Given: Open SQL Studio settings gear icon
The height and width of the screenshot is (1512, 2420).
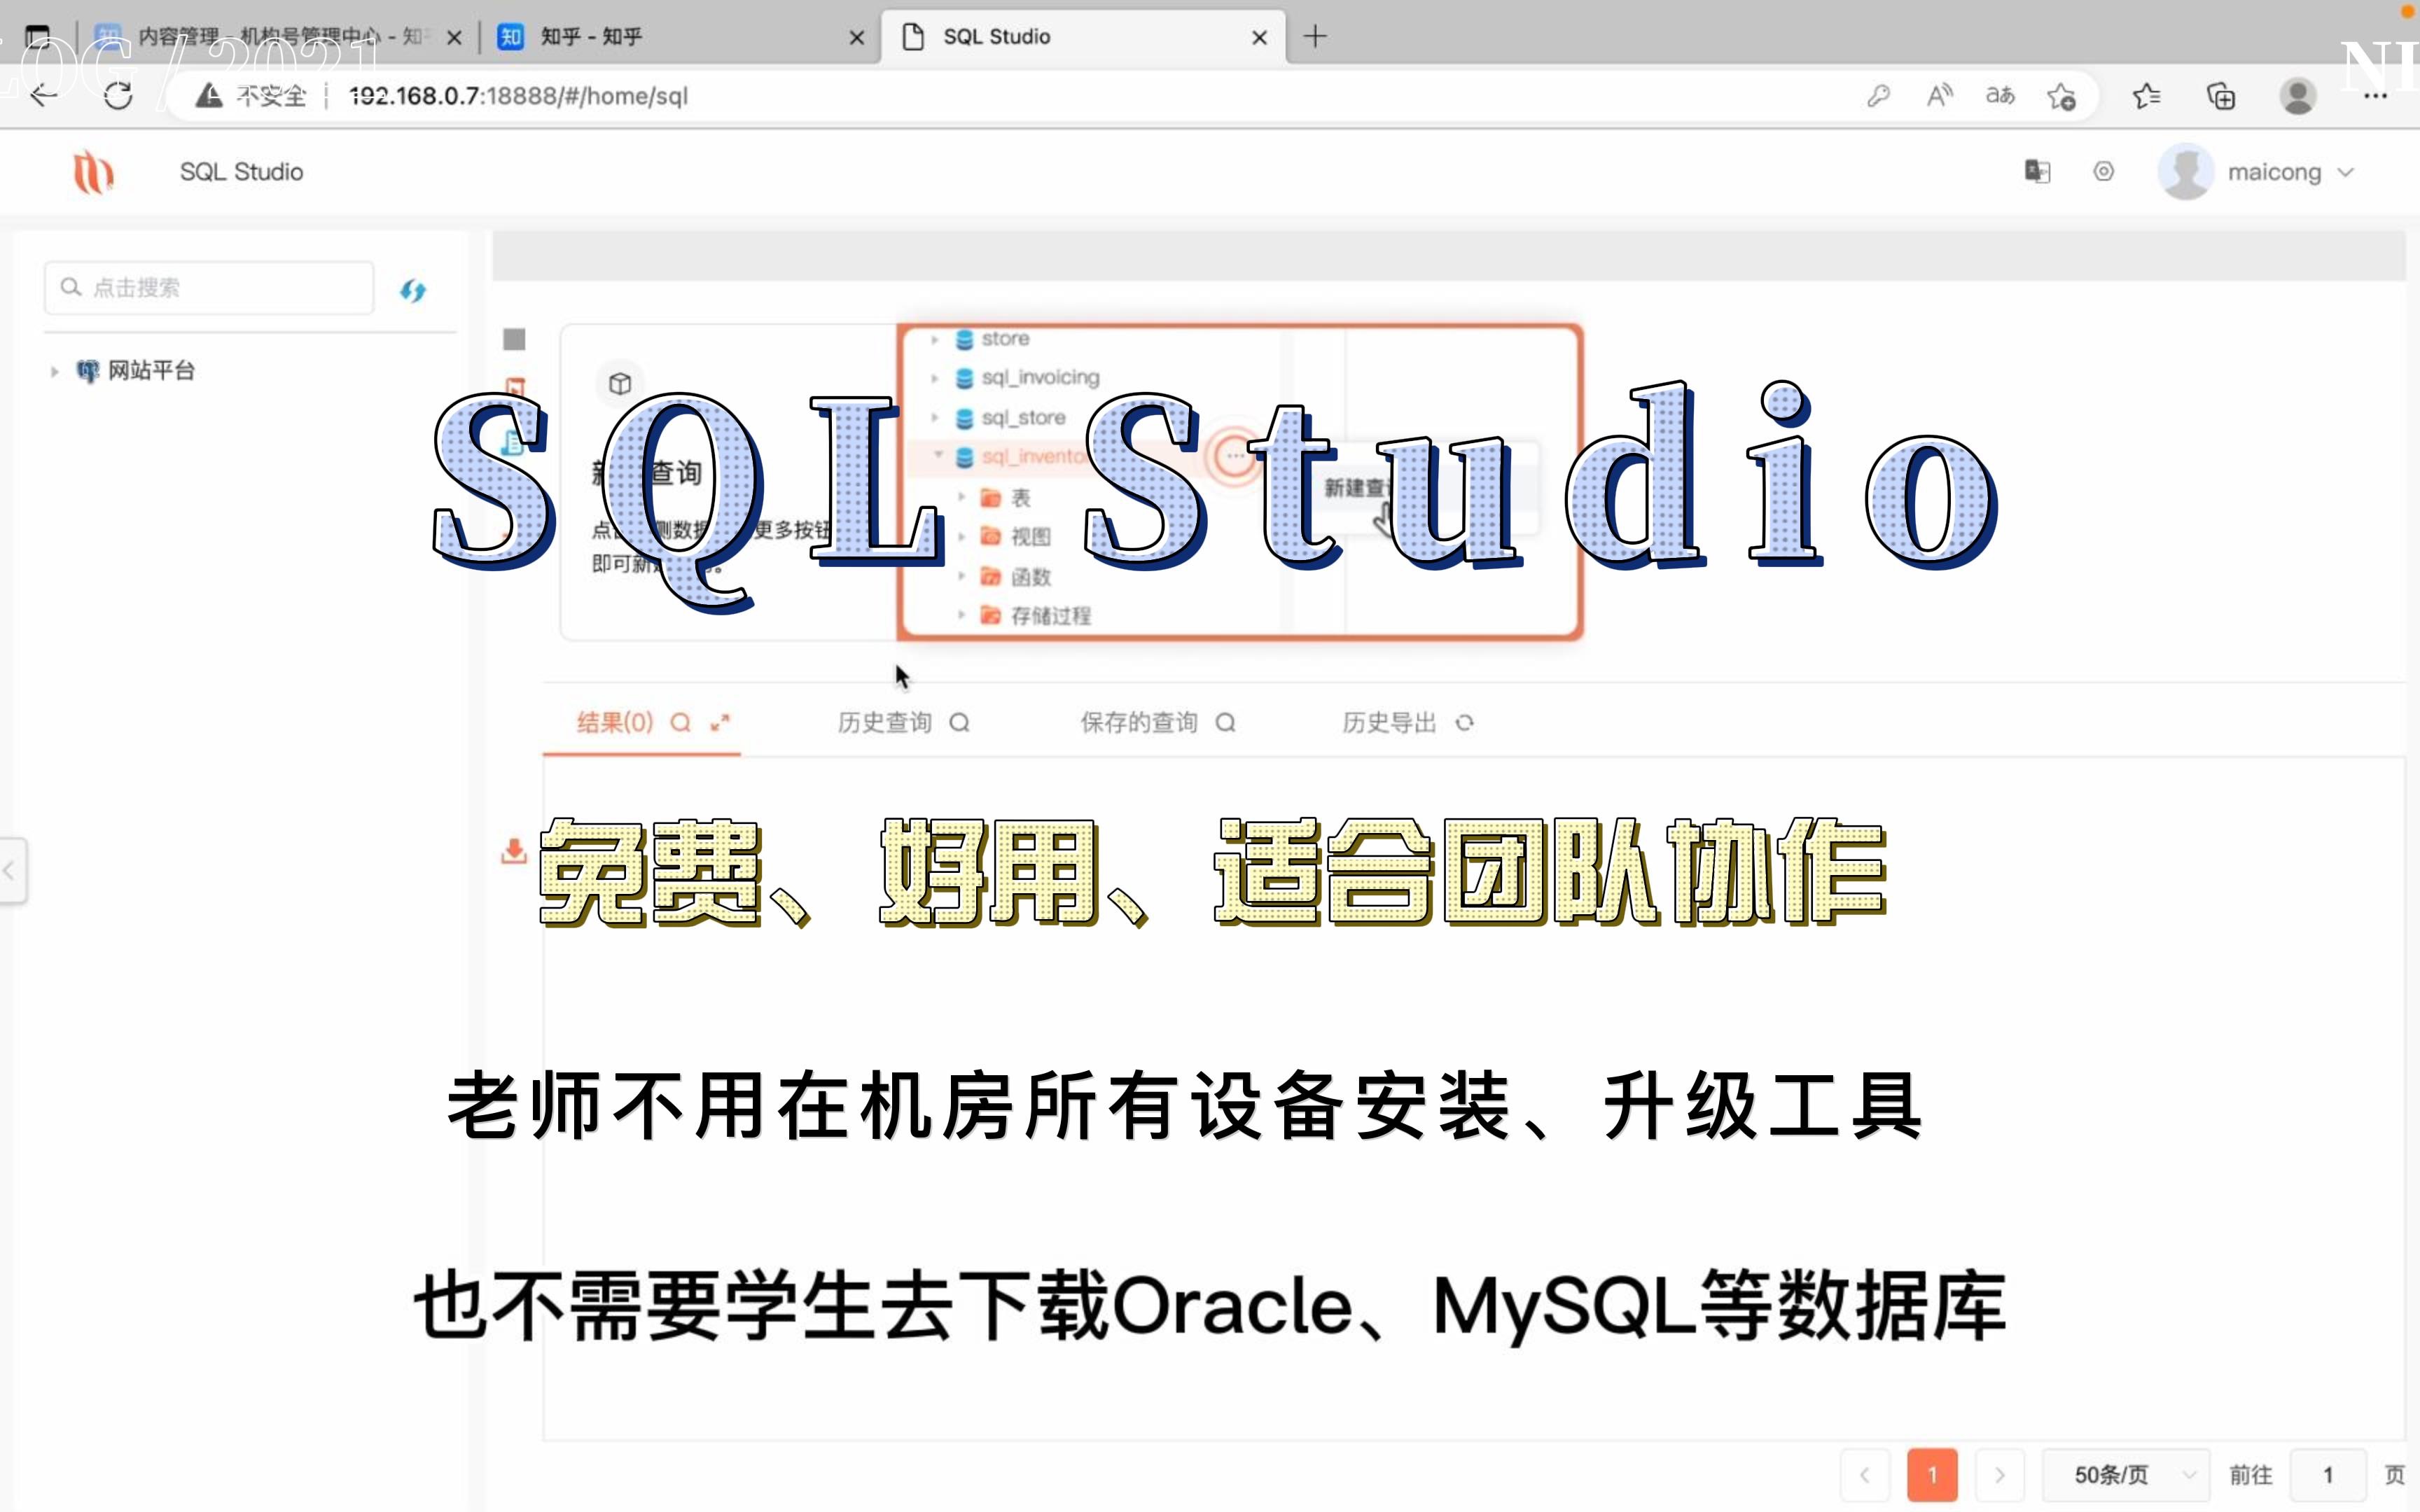Looking at the screenshot, I should tap(2104, 172).
